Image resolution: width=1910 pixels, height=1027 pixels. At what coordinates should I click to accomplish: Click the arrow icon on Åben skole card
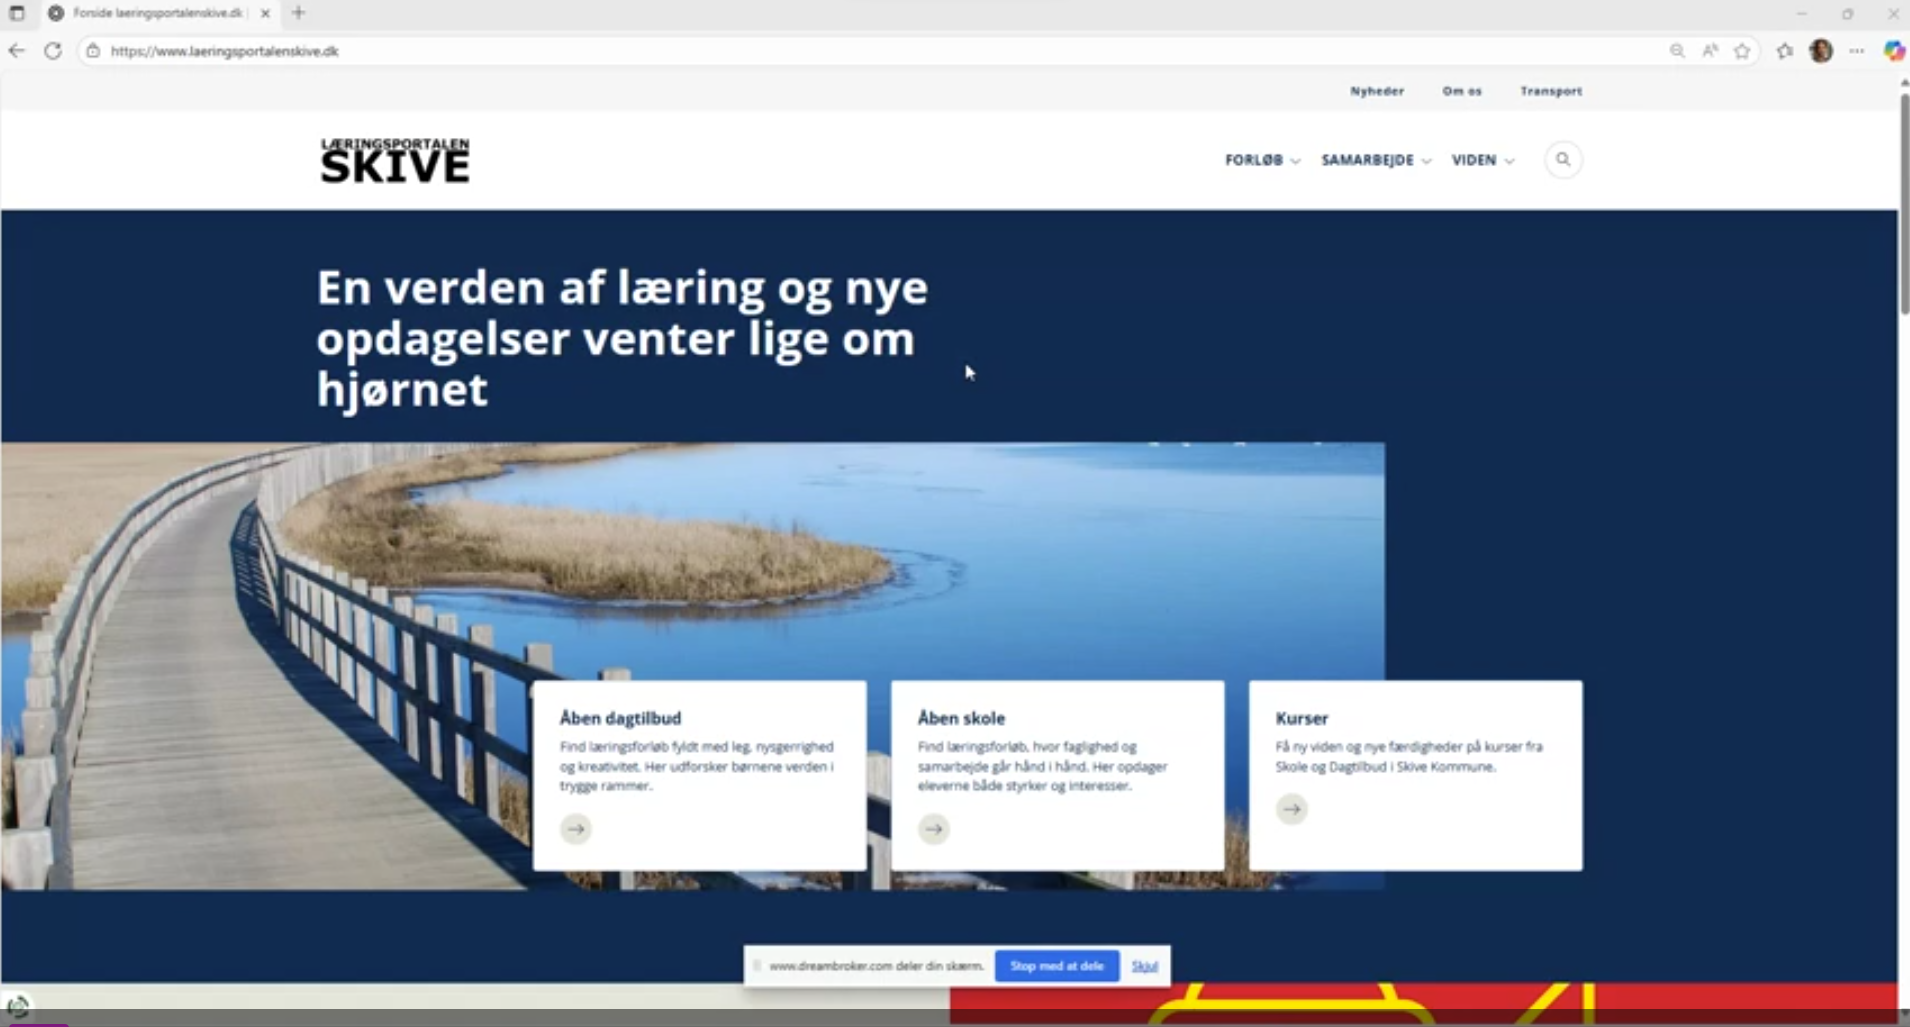(x=934, y=829)
